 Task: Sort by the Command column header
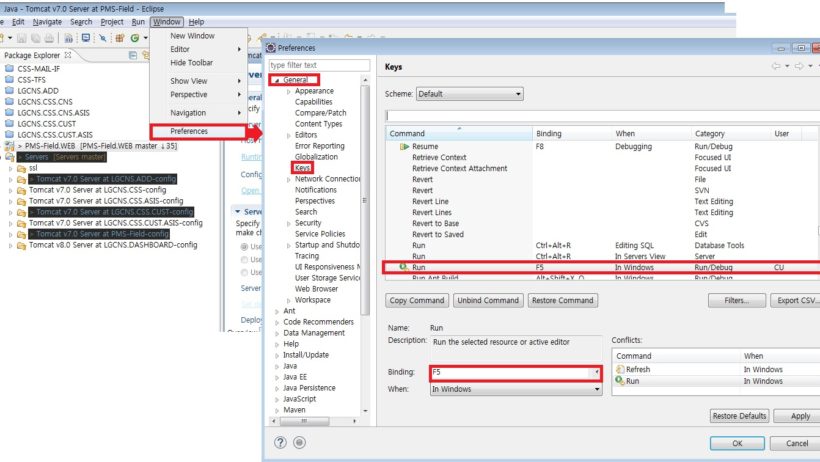pos(459,133)
